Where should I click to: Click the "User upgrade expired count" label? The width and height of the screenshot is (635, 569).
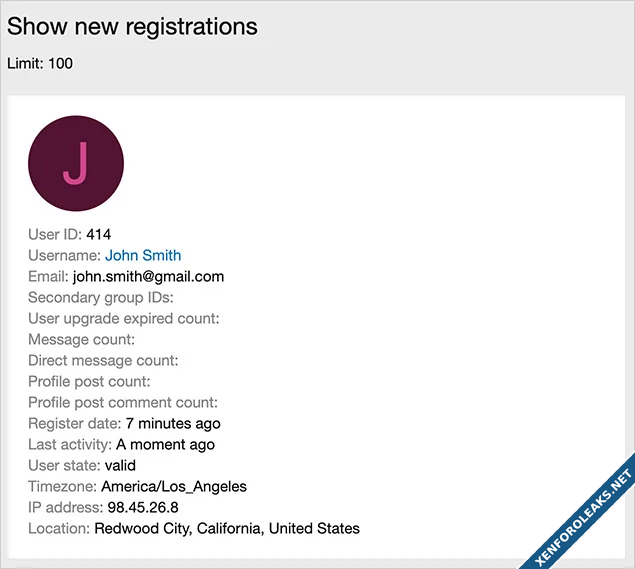(124, 319)
